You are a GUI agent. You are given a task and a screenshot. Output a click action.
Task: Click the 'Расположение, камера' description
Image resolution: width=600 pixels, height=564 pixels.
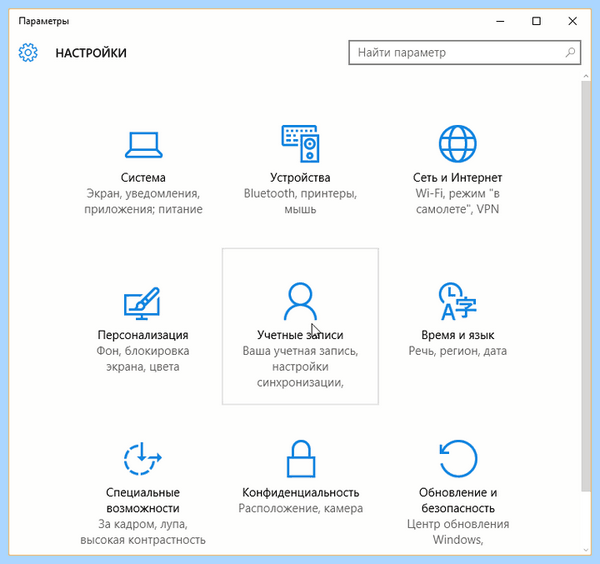tap(301, 509)
